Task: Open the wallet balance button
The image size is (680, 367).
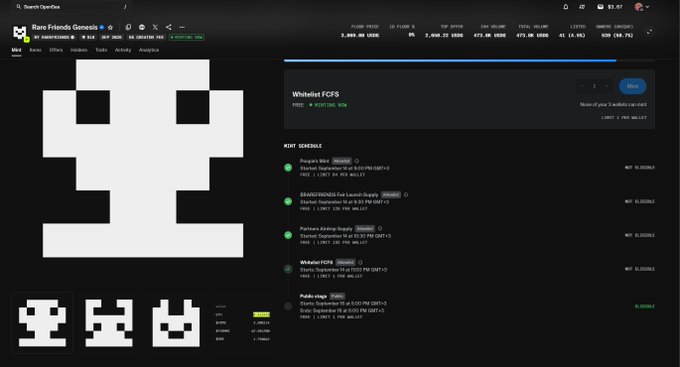Action: (609, 7)
